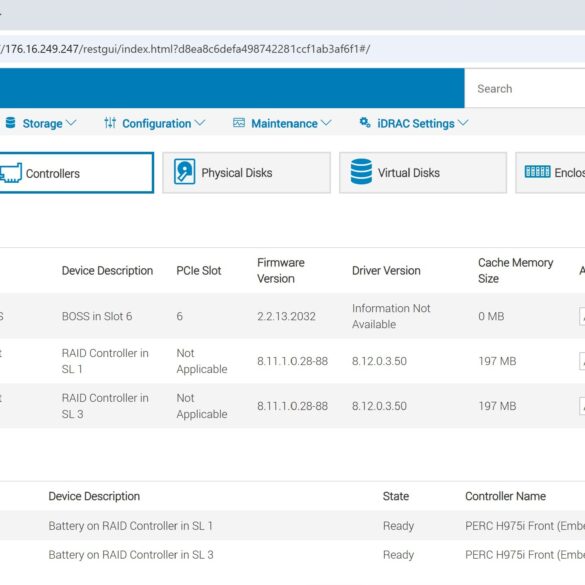Click the Enclosures rack icon

(x=537, y=172)
